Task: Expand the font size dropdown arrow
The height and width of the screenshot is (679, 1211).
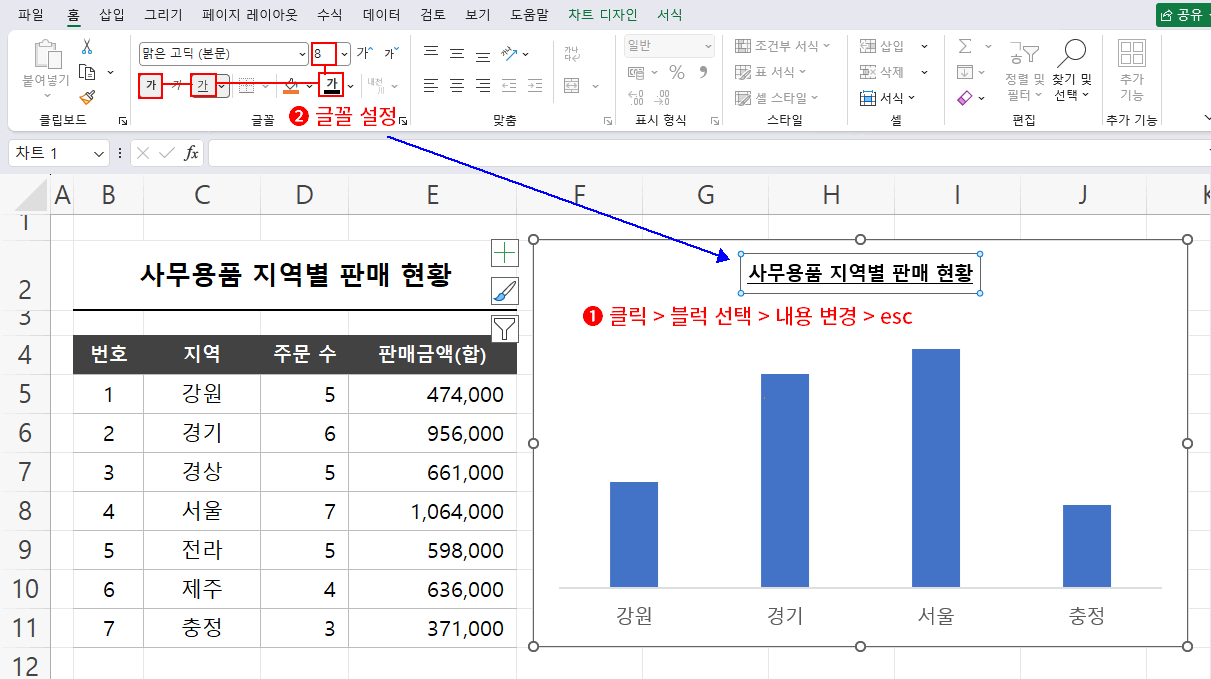Action: [x=345, y=54]
